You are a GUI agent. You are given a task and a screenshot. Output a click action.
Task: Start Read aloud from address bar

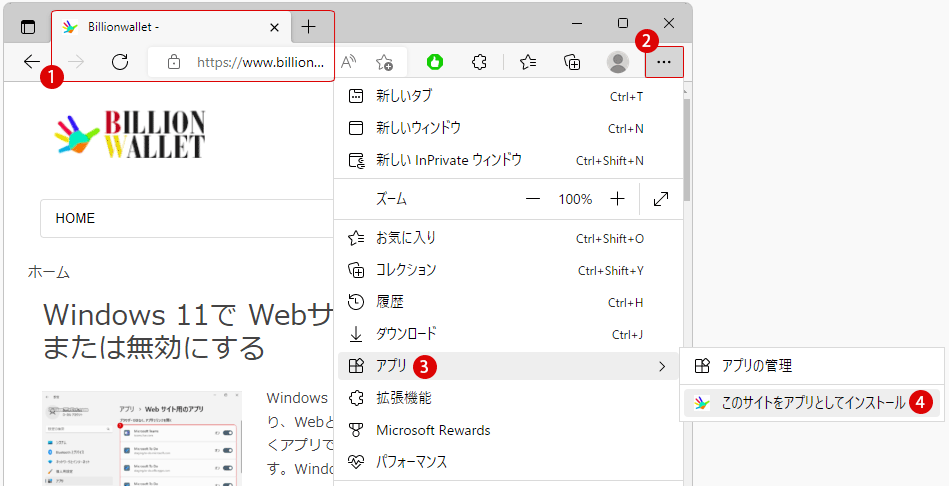point(349,61)
